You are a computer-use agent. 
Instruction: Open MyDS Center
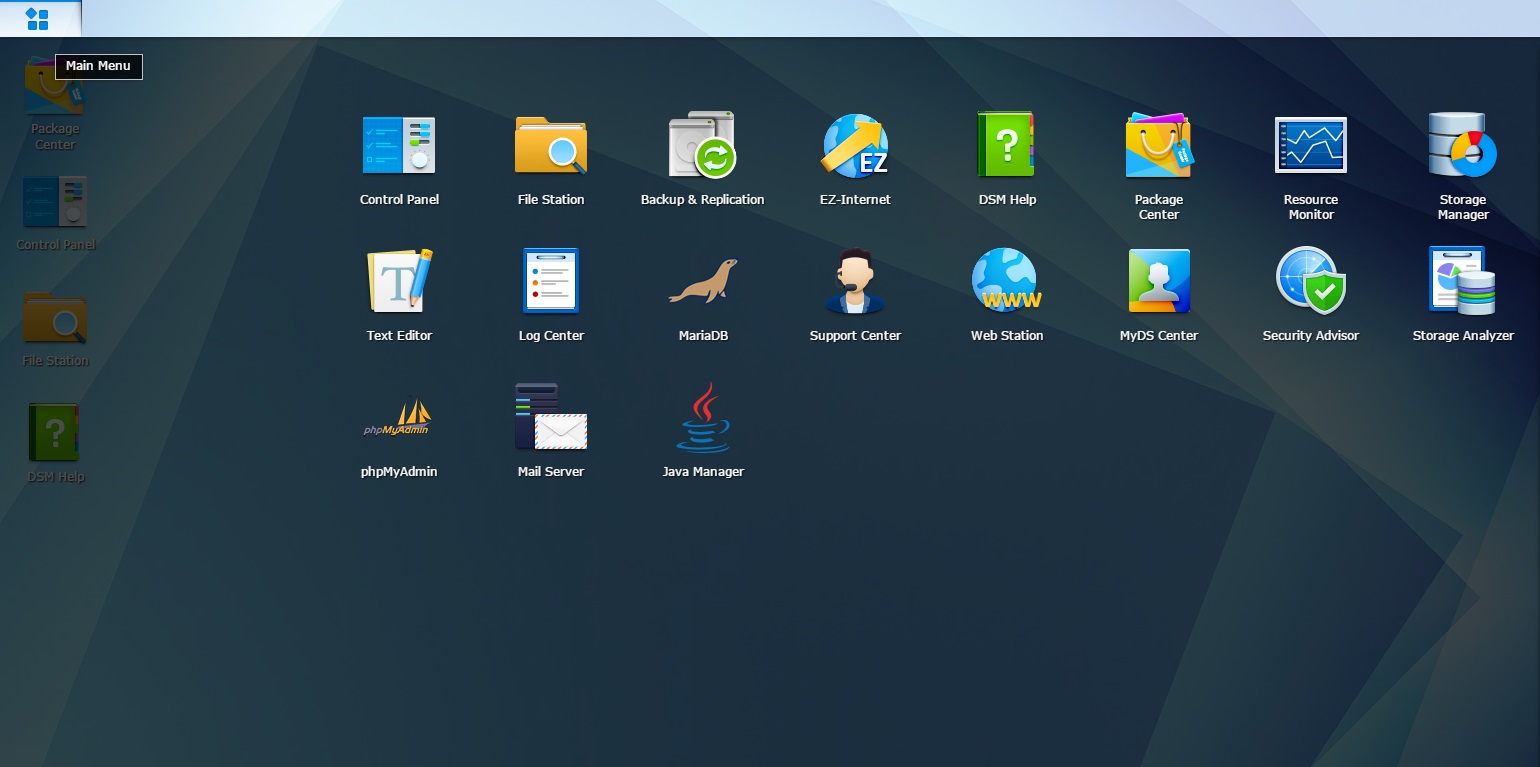pyautogui.click(x=1159, y=282)
